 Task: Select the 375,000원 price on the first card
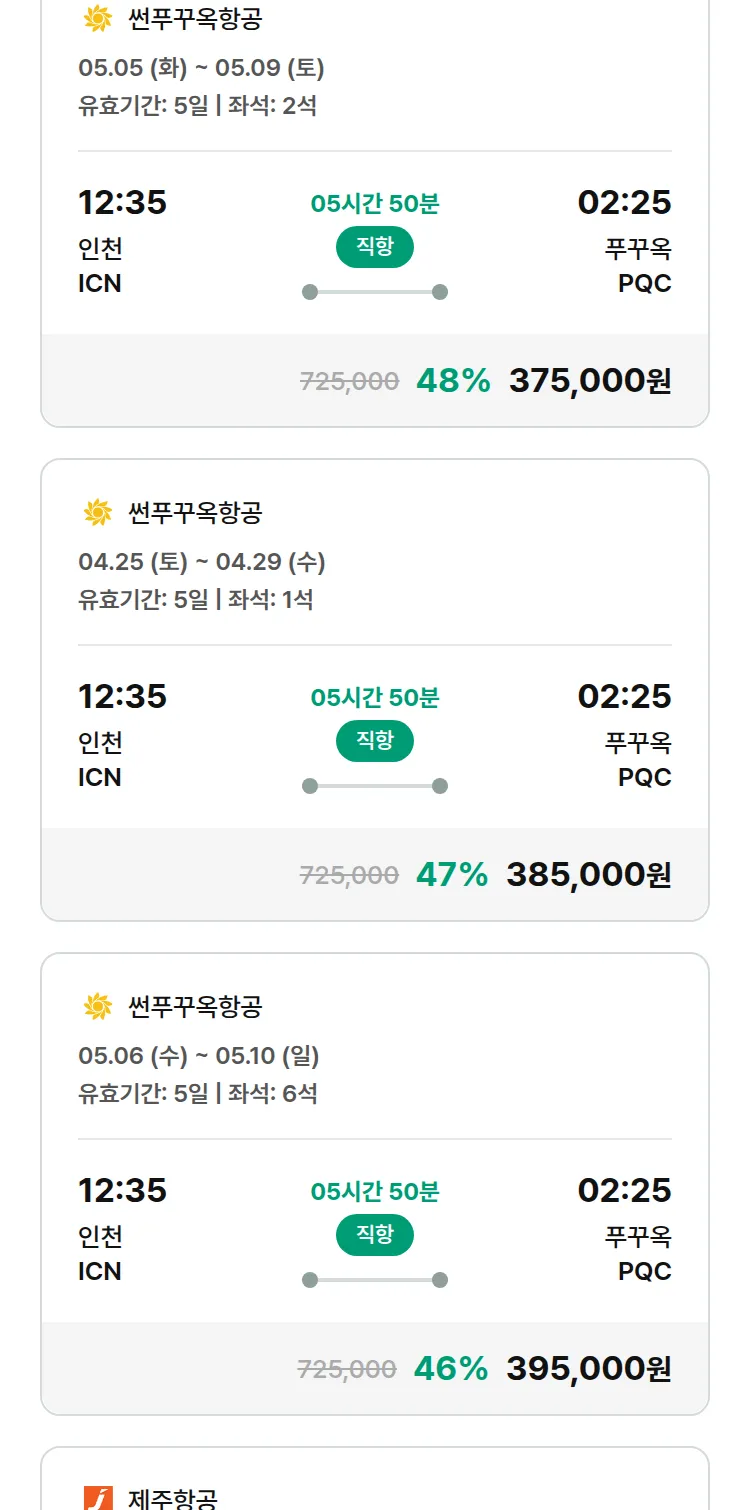590,381
